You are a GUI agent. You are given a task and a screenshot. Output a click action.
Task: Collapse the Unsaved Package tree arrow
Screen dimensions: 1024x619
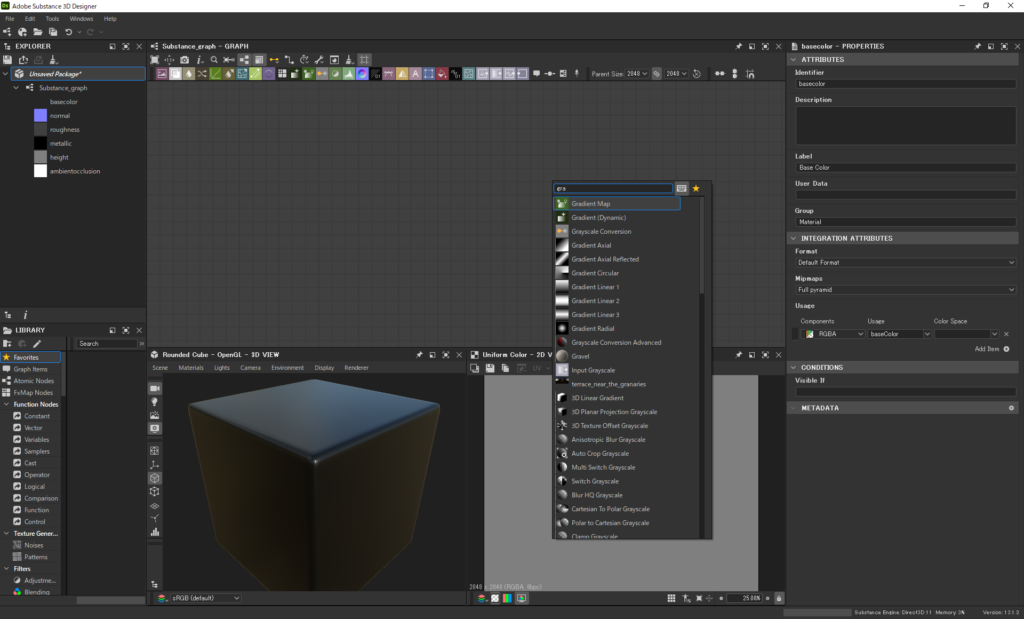[x=6, y=74]
